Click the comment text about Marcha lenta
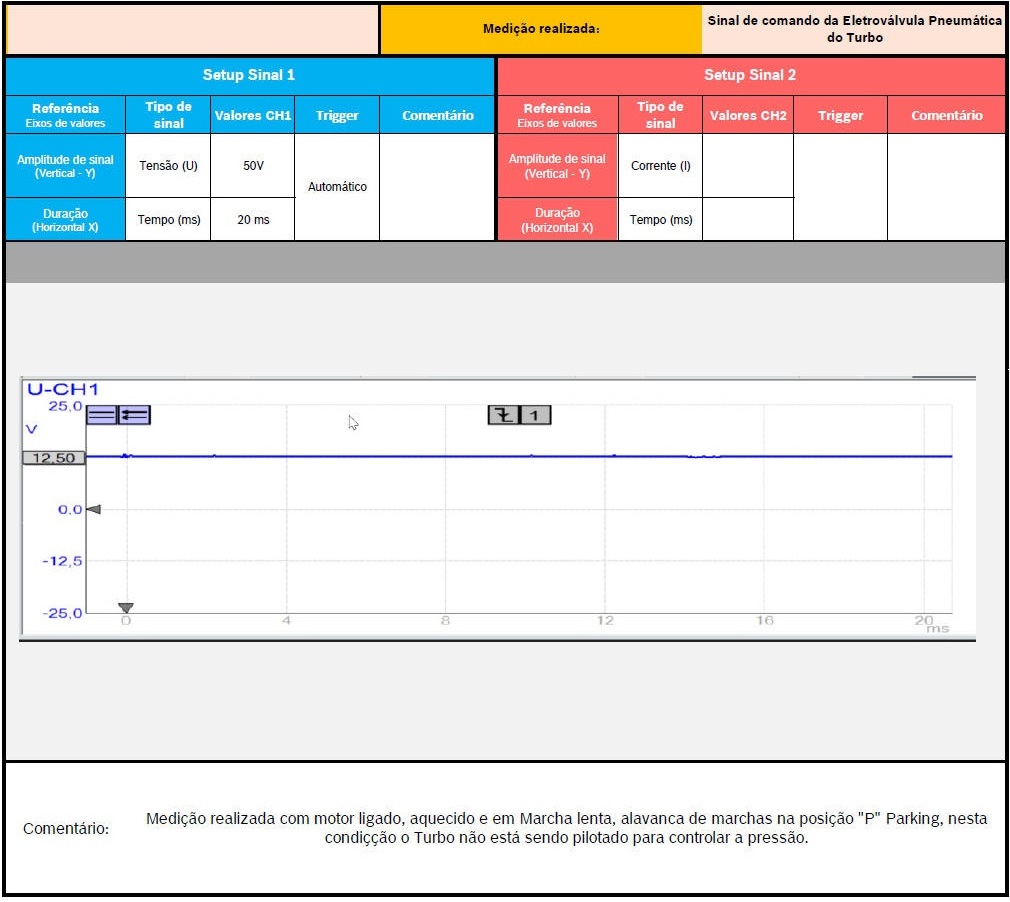Image resolution: width=1010 pixels, height=902 pixels. [x=566, y=828]
